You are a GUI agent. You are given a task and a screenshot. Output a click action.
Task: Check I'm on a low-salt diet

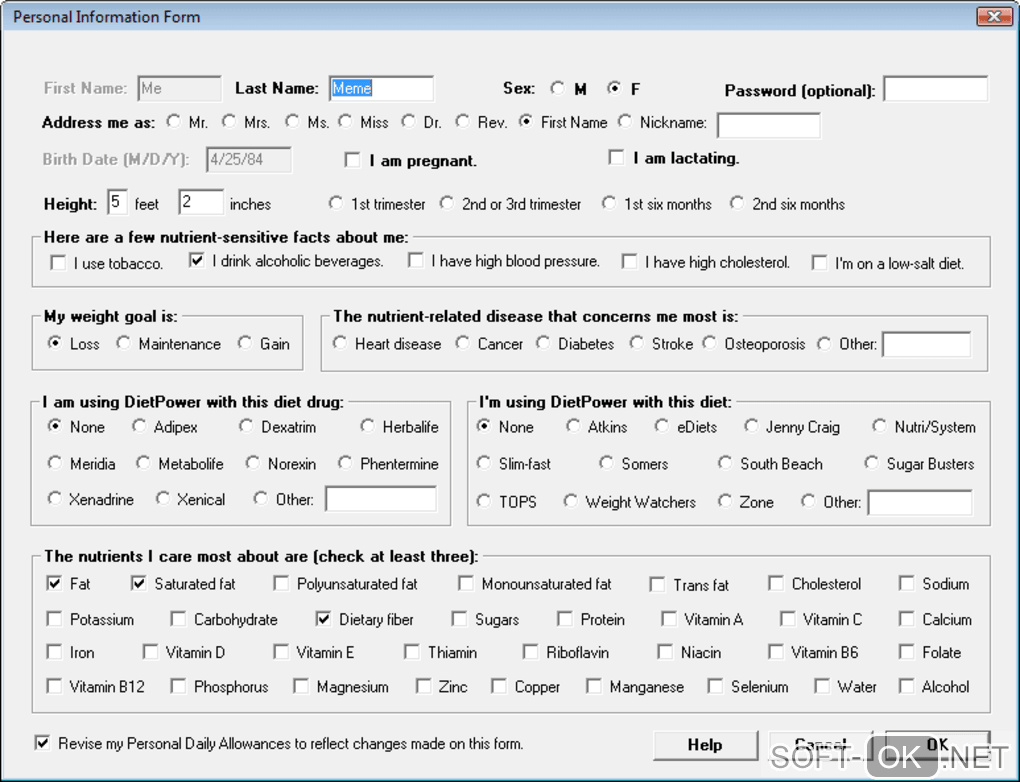[820, 263]
